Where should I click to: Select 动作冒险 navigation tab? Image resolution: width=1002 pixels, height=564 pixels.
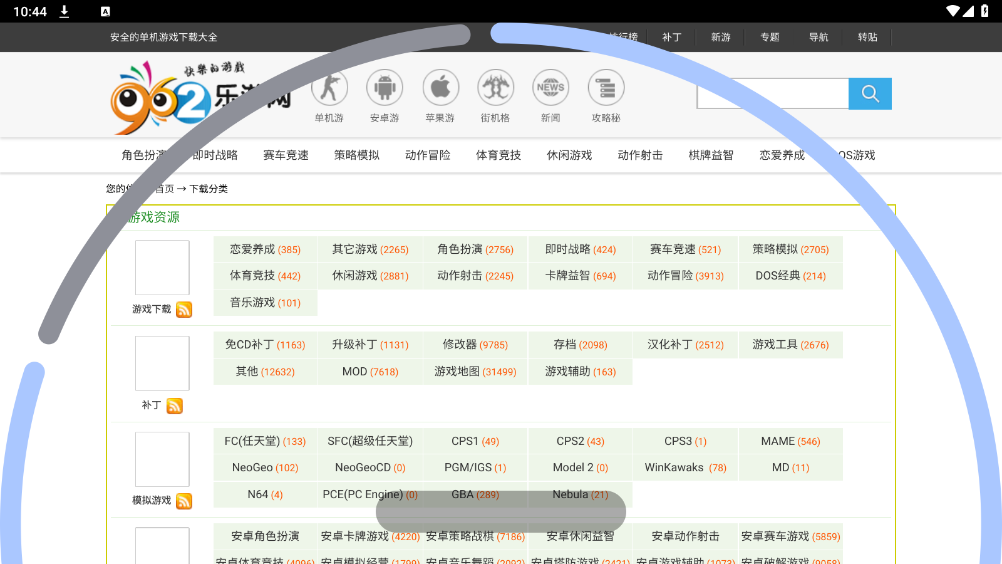pos(428,155)
